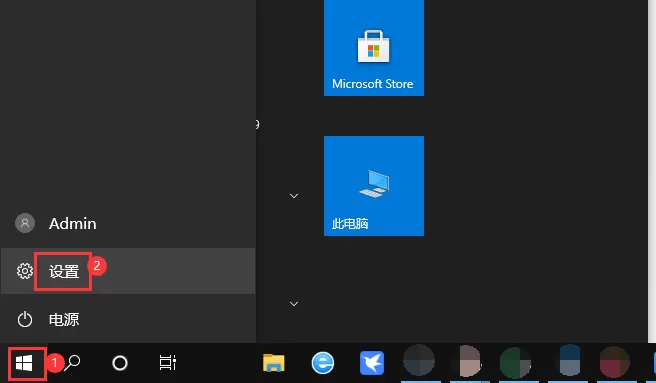Open the 电源 power menu

[x=128, y=319]
